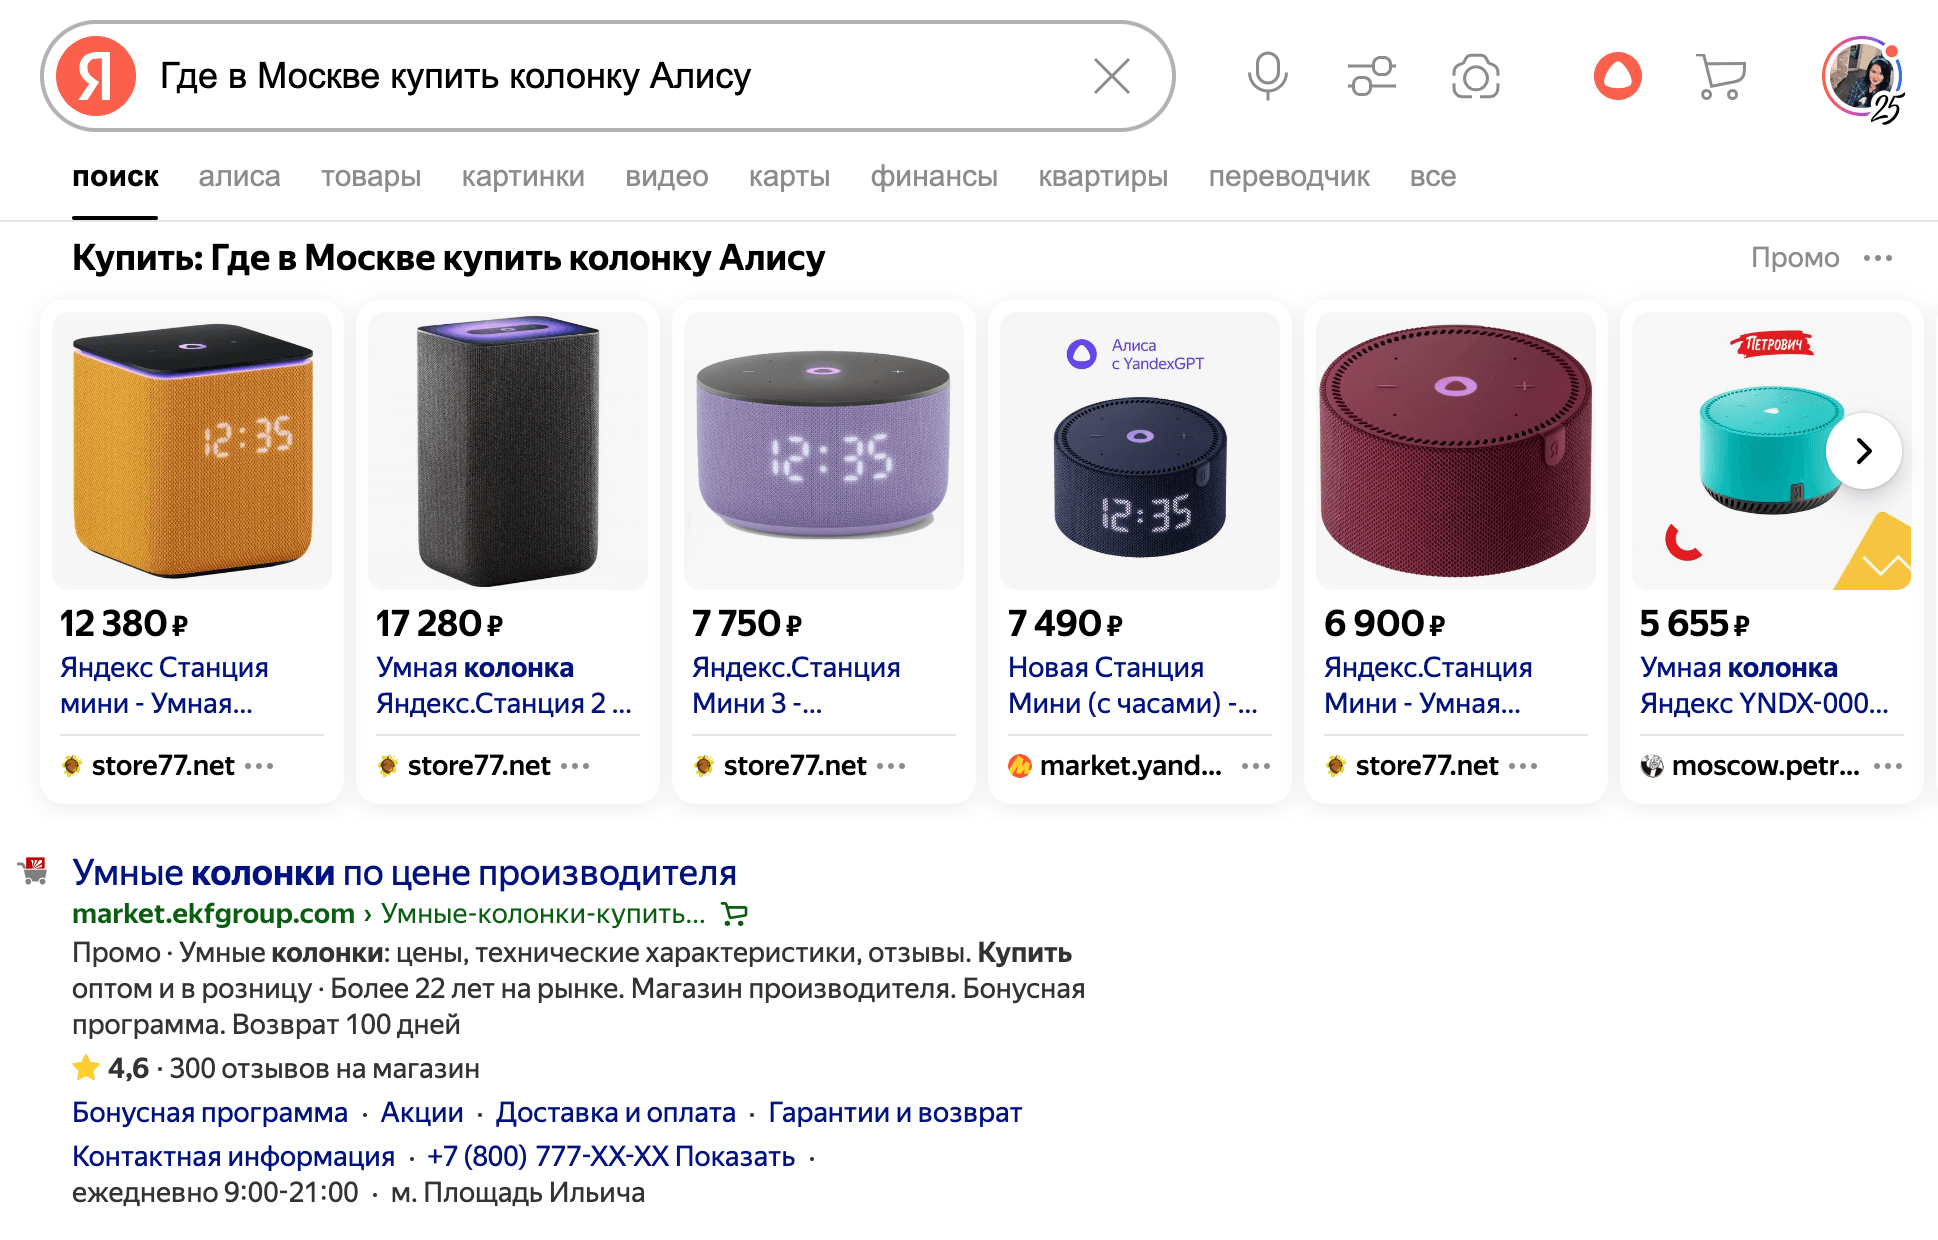Open the orange Яндекс Станция мини thumbnail

pyautogui.click(x=192, y=450)
